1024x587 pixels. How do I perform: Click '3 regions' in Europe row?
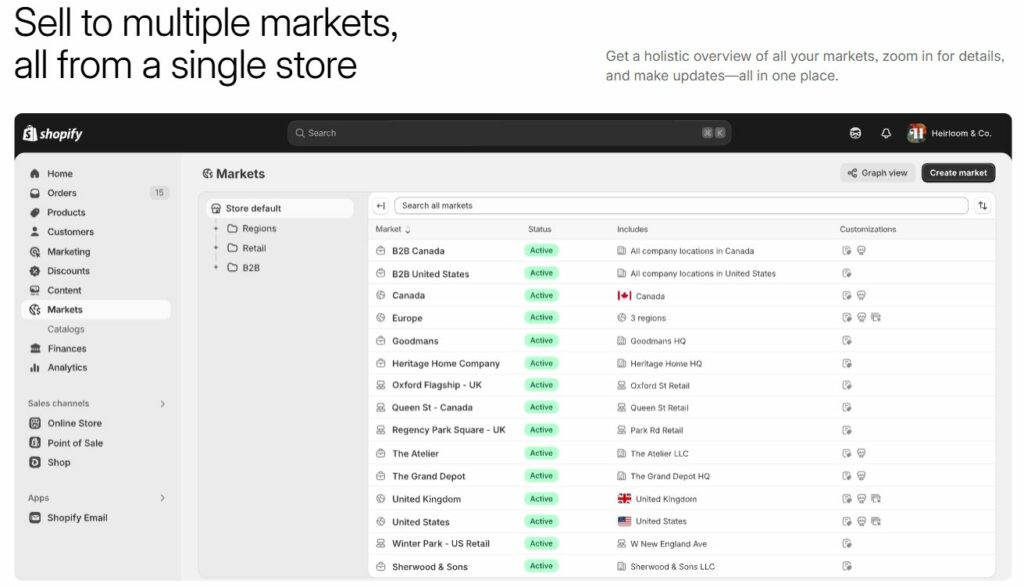pos(648,318)
